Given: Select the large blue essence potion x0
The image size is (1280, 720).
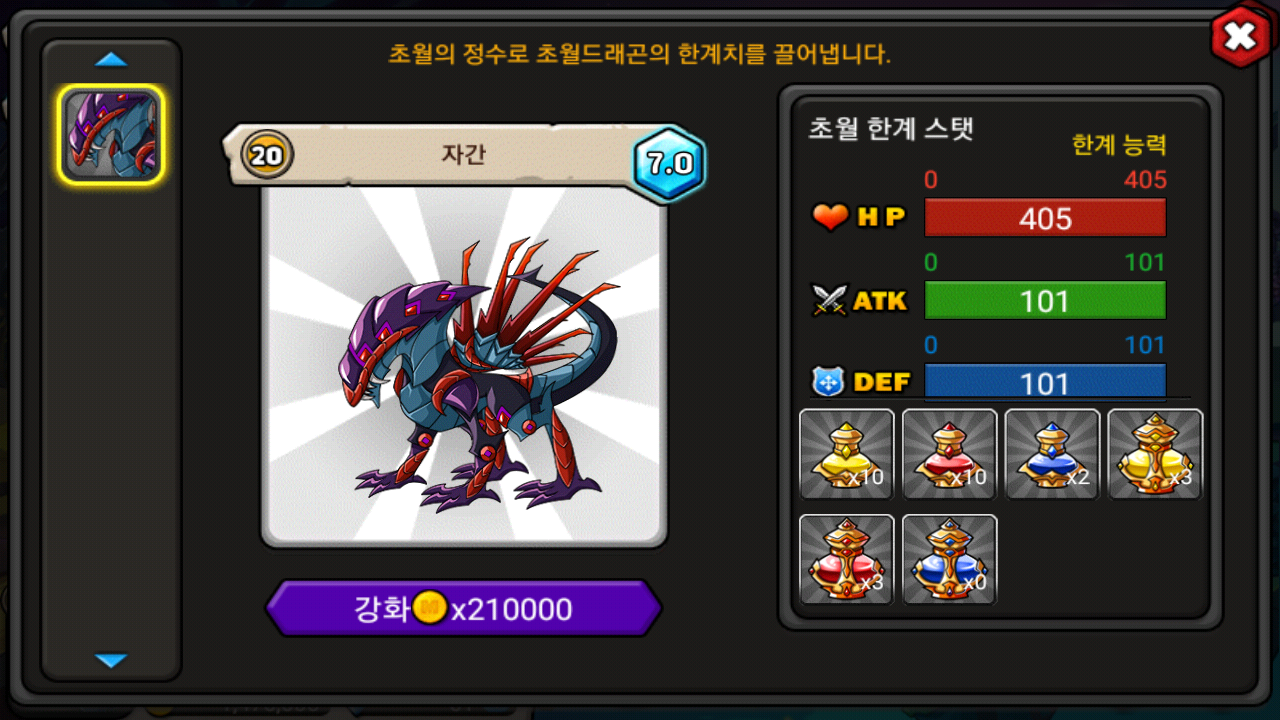Looking at the screenshot, I should [x=950, y=559].
